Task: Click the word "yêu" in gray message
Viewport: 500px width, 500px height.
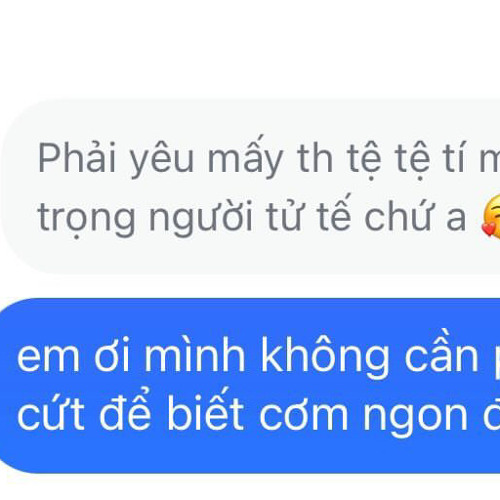Action: pyautogui.click(x=162, y=159)
